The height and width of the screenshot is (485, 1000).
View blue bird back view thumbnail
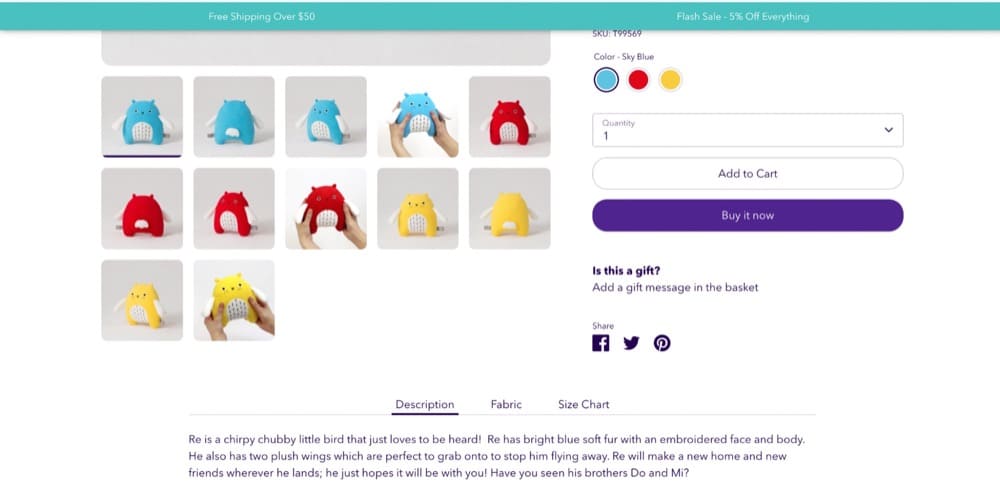(x=234, y=117)
